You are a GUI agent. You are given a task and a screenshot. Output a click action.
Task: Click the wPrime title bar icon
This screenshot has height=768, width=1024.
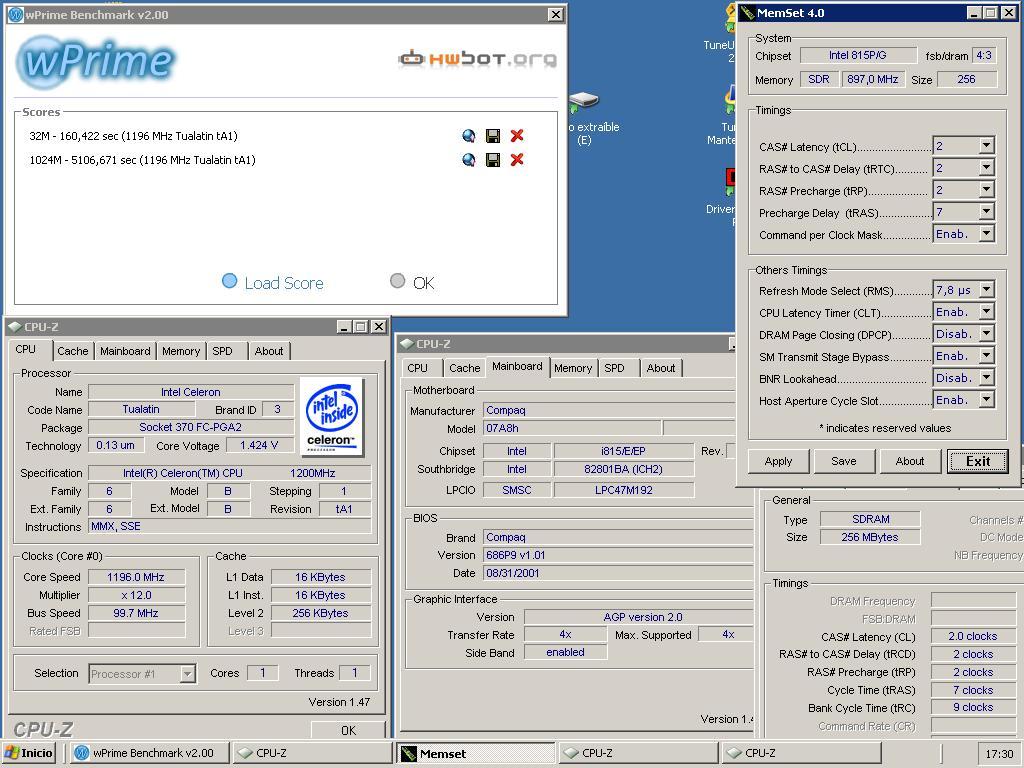point(16,14)
